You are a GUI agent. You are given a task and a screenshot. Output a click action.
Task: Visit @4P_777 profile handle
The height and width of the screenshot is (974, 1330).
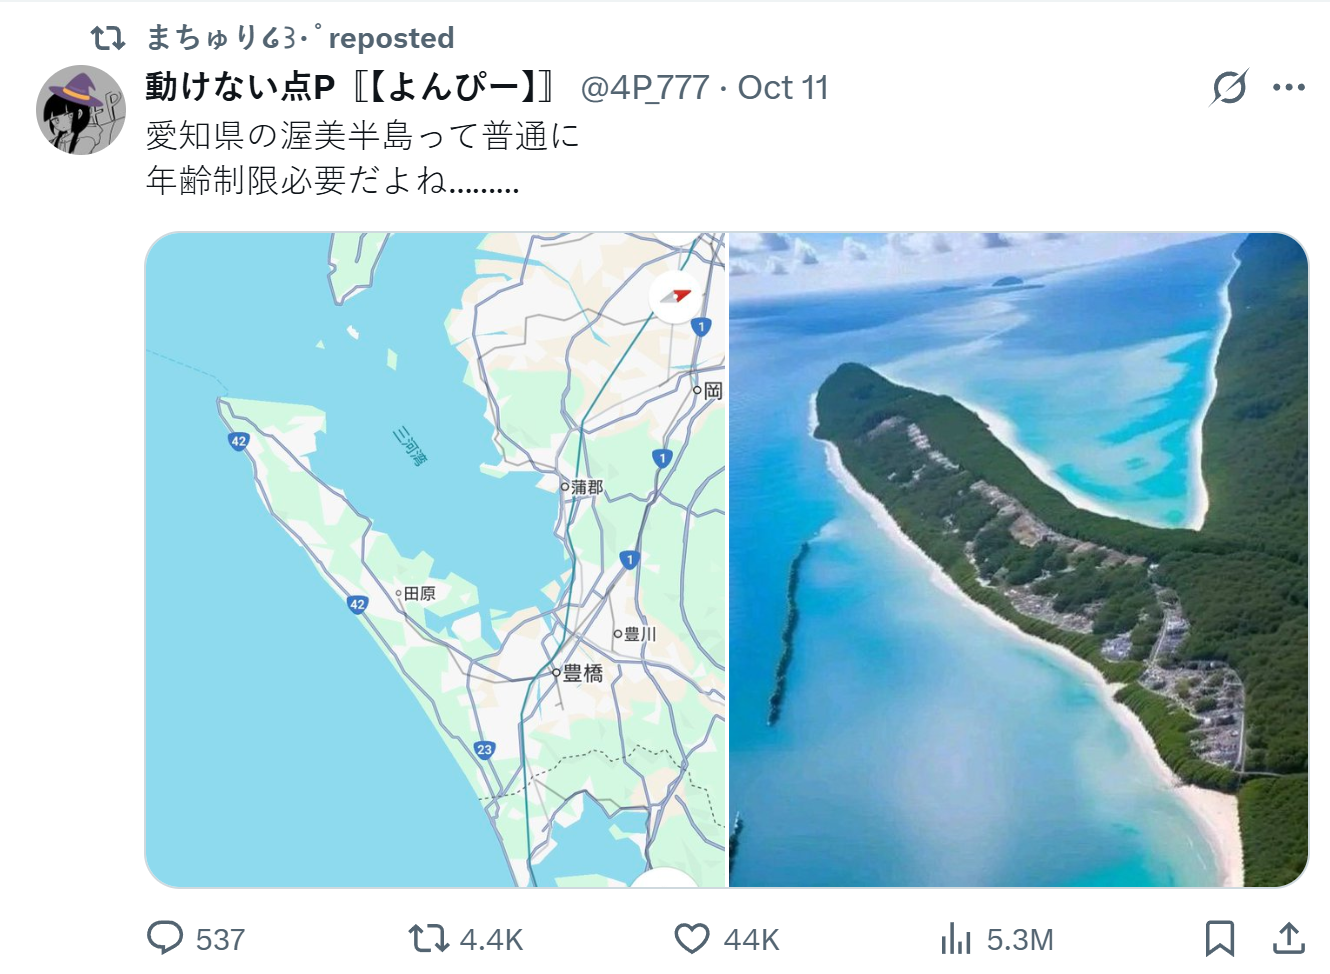645,88
